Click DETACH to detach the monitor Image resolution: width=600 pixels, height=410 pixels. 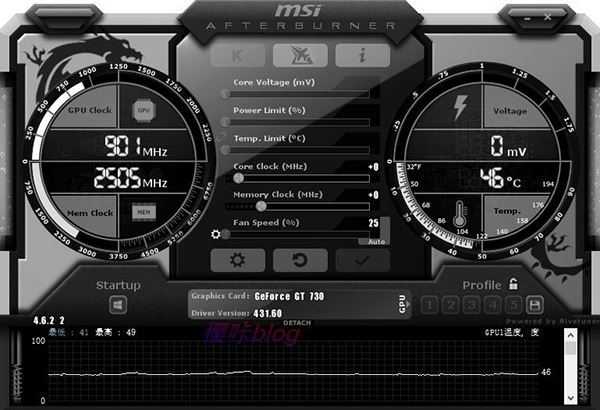tap(297, 323)
